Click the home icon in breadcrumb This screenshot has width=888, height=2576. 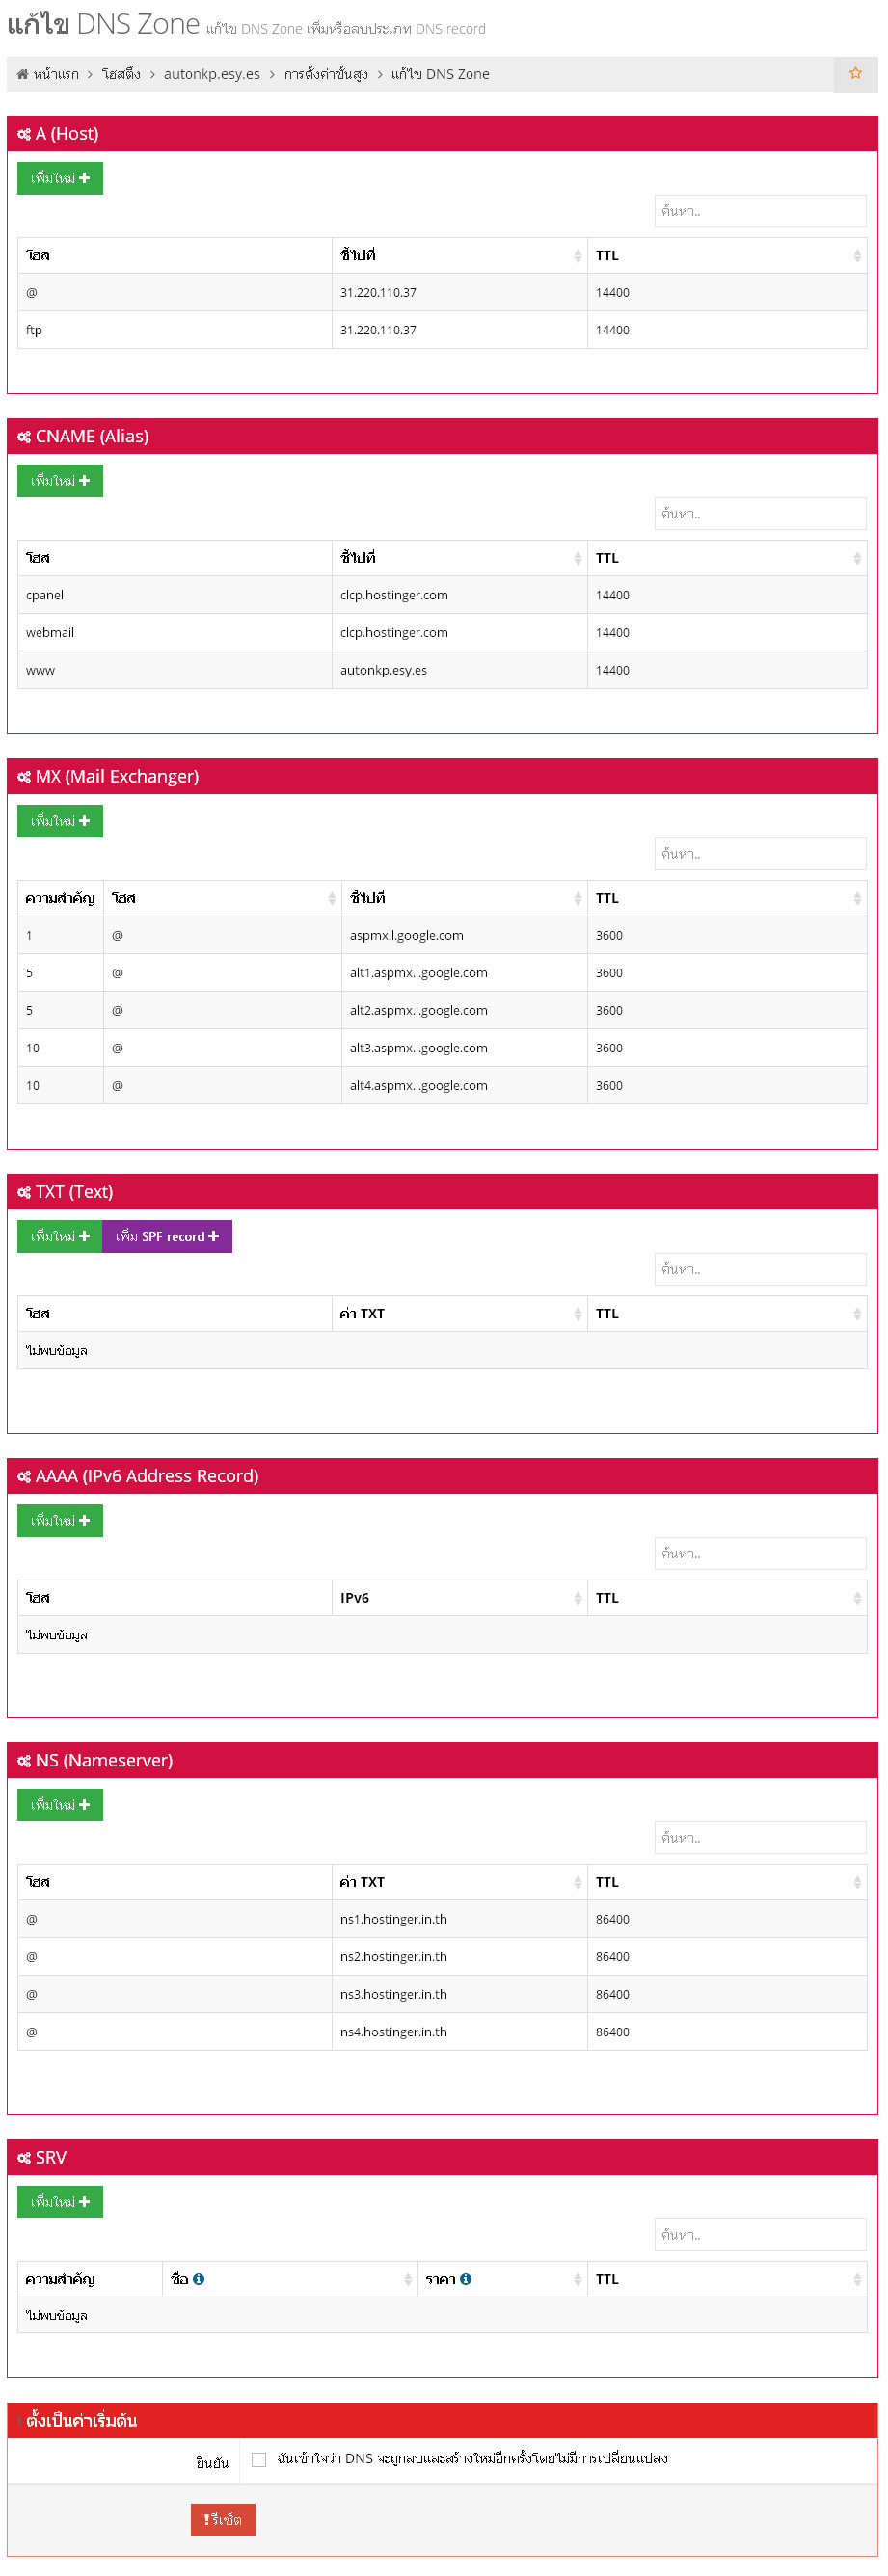[x=22, y=74]
